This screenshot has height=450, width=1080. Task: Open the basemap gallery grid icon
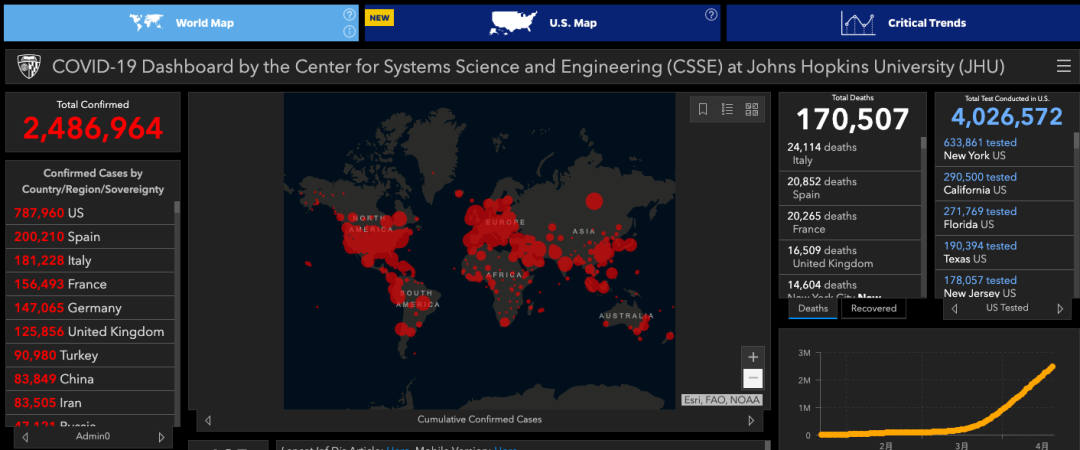[x=751, y=109]
